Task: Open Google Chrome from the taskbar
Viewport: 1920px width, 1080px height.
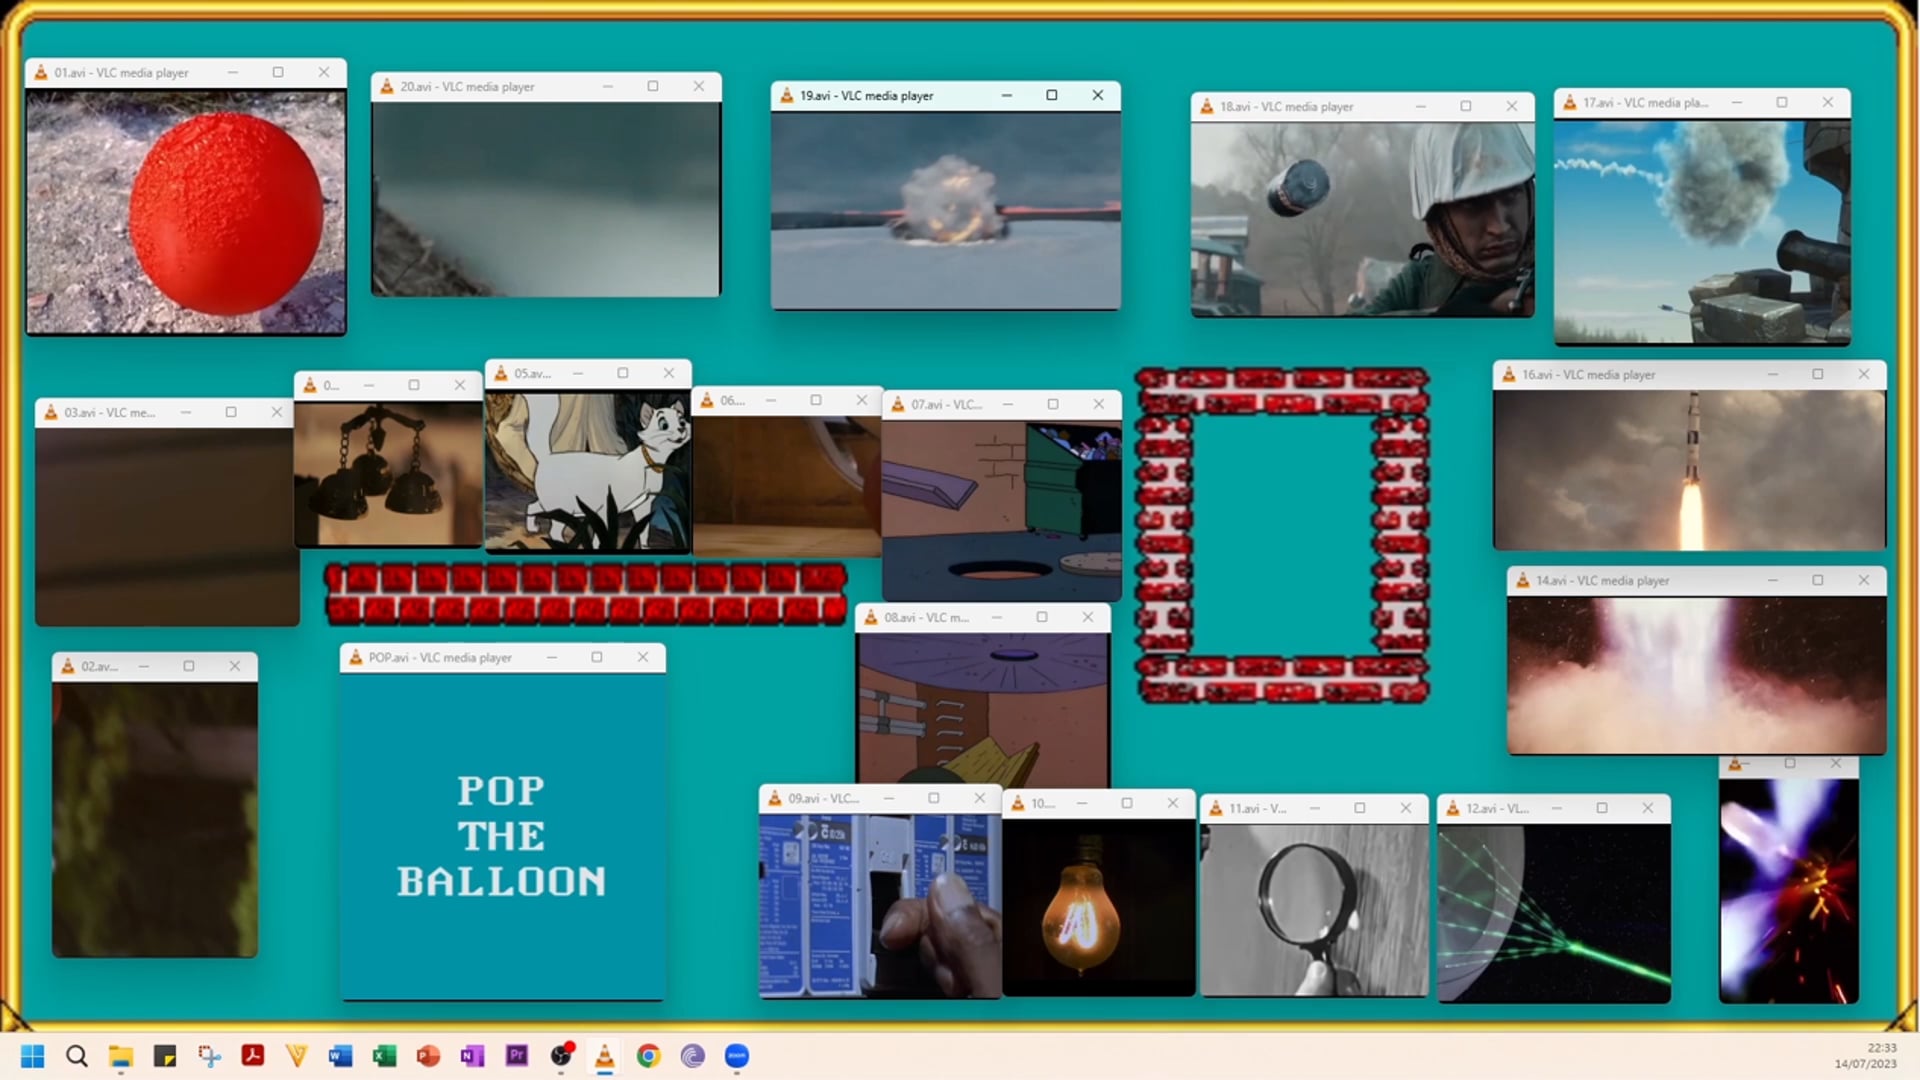Action: pos(649,1056)
